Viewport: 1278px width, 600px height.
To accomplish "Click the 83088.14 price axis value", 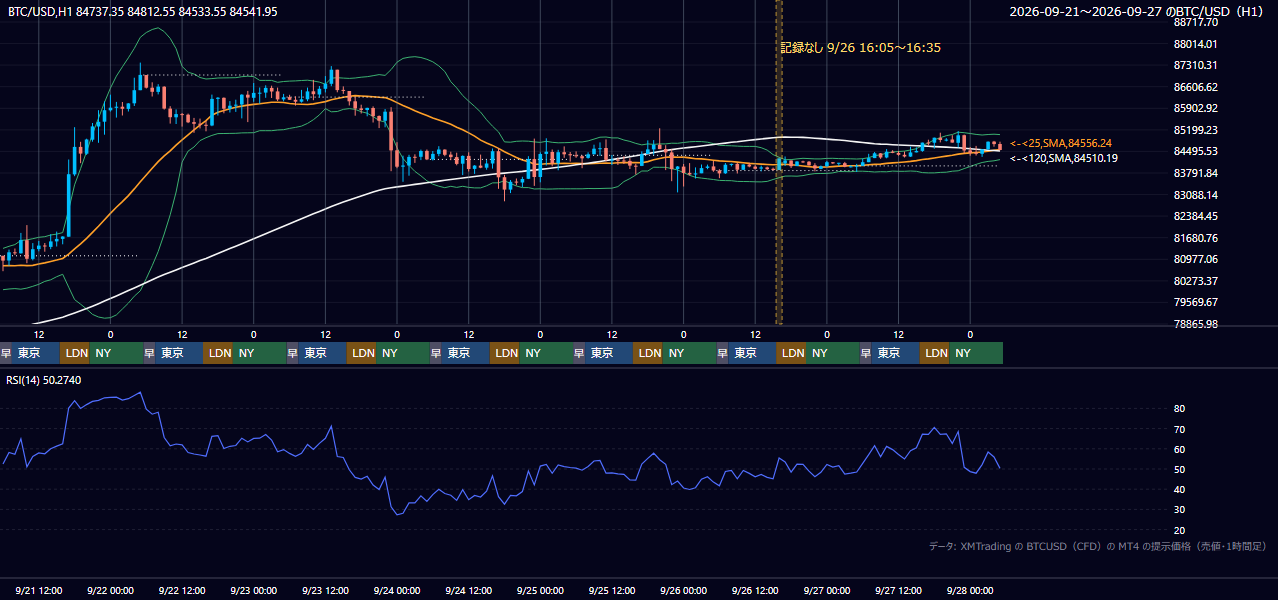I will pyautogui.click(x=1195, y=195).
